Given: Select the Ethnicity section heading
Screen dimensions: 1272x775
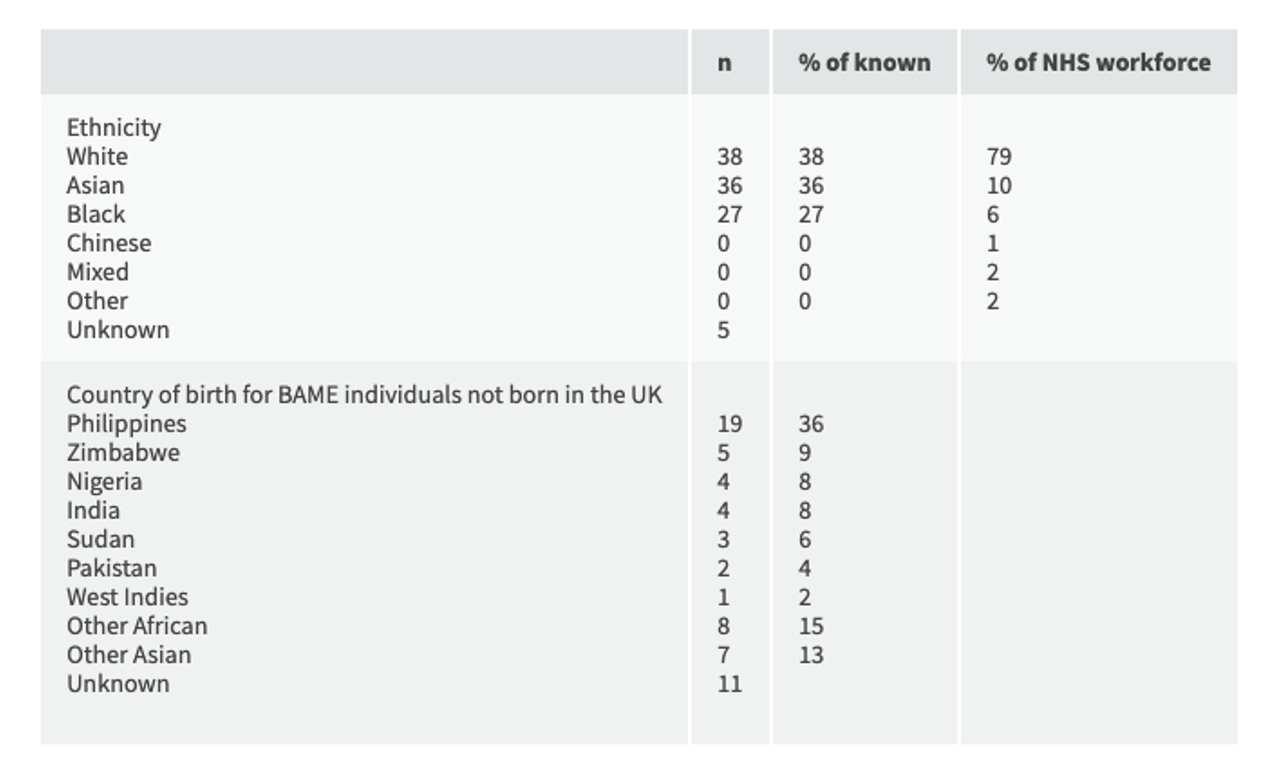Looking at the screenshot, I should pos(113,128).
